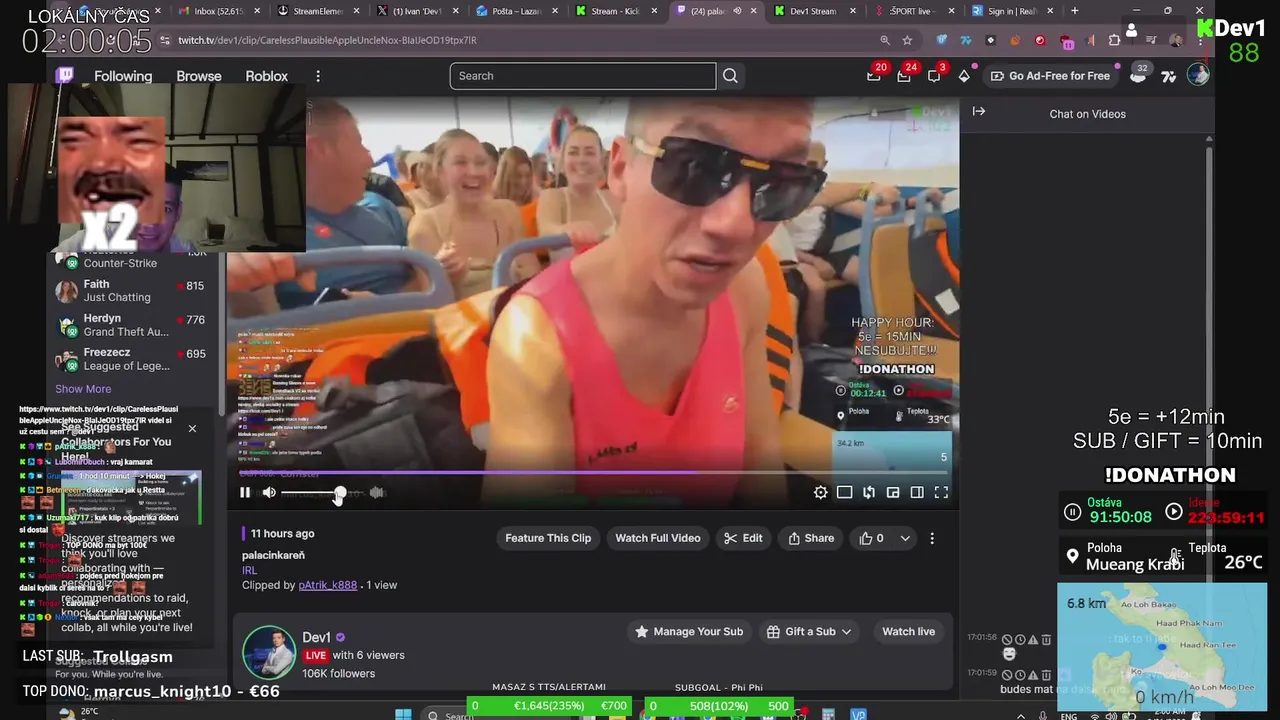Viewport: 1280px width, 720px height.
Task: Click Feature This Clip
Action: coord(548,538)
